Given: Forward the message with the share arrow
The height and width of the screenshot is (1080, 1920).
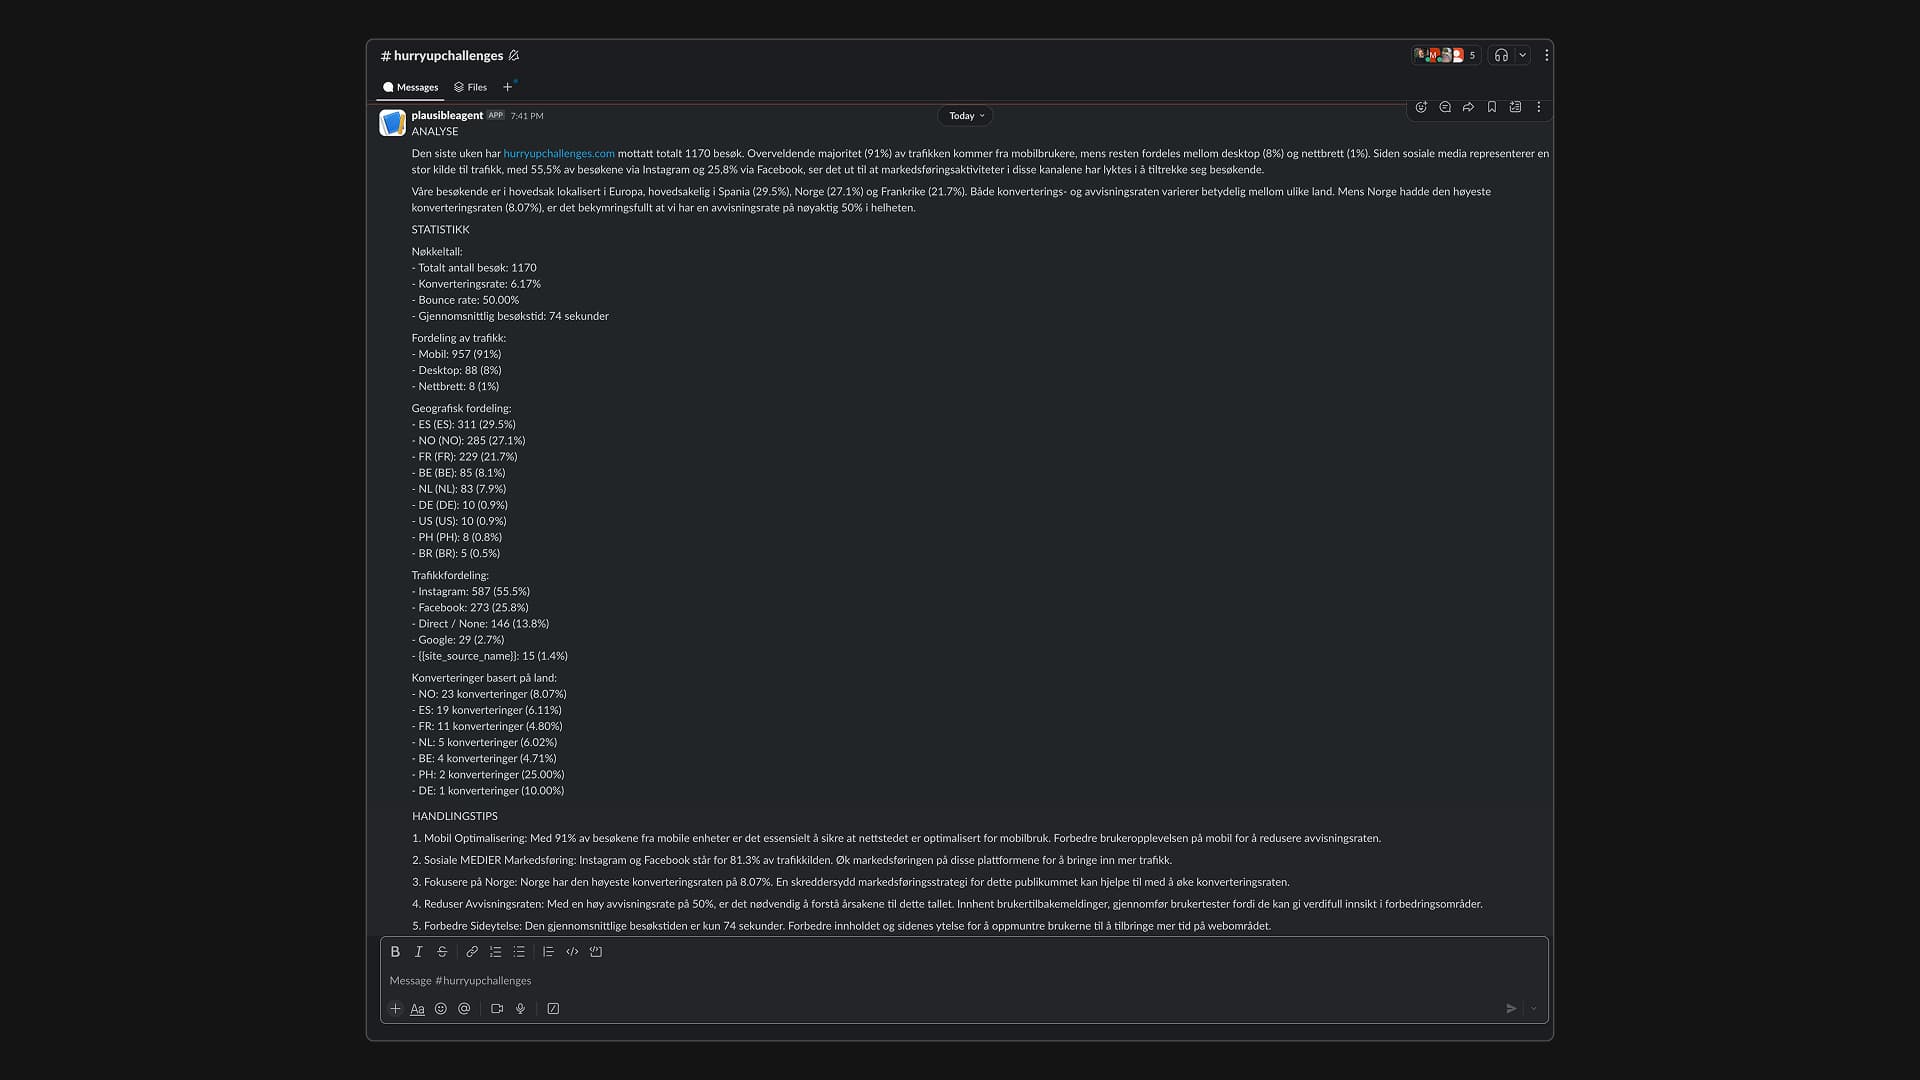Looking at the screenshot, I should click(x=1468, y=107).
